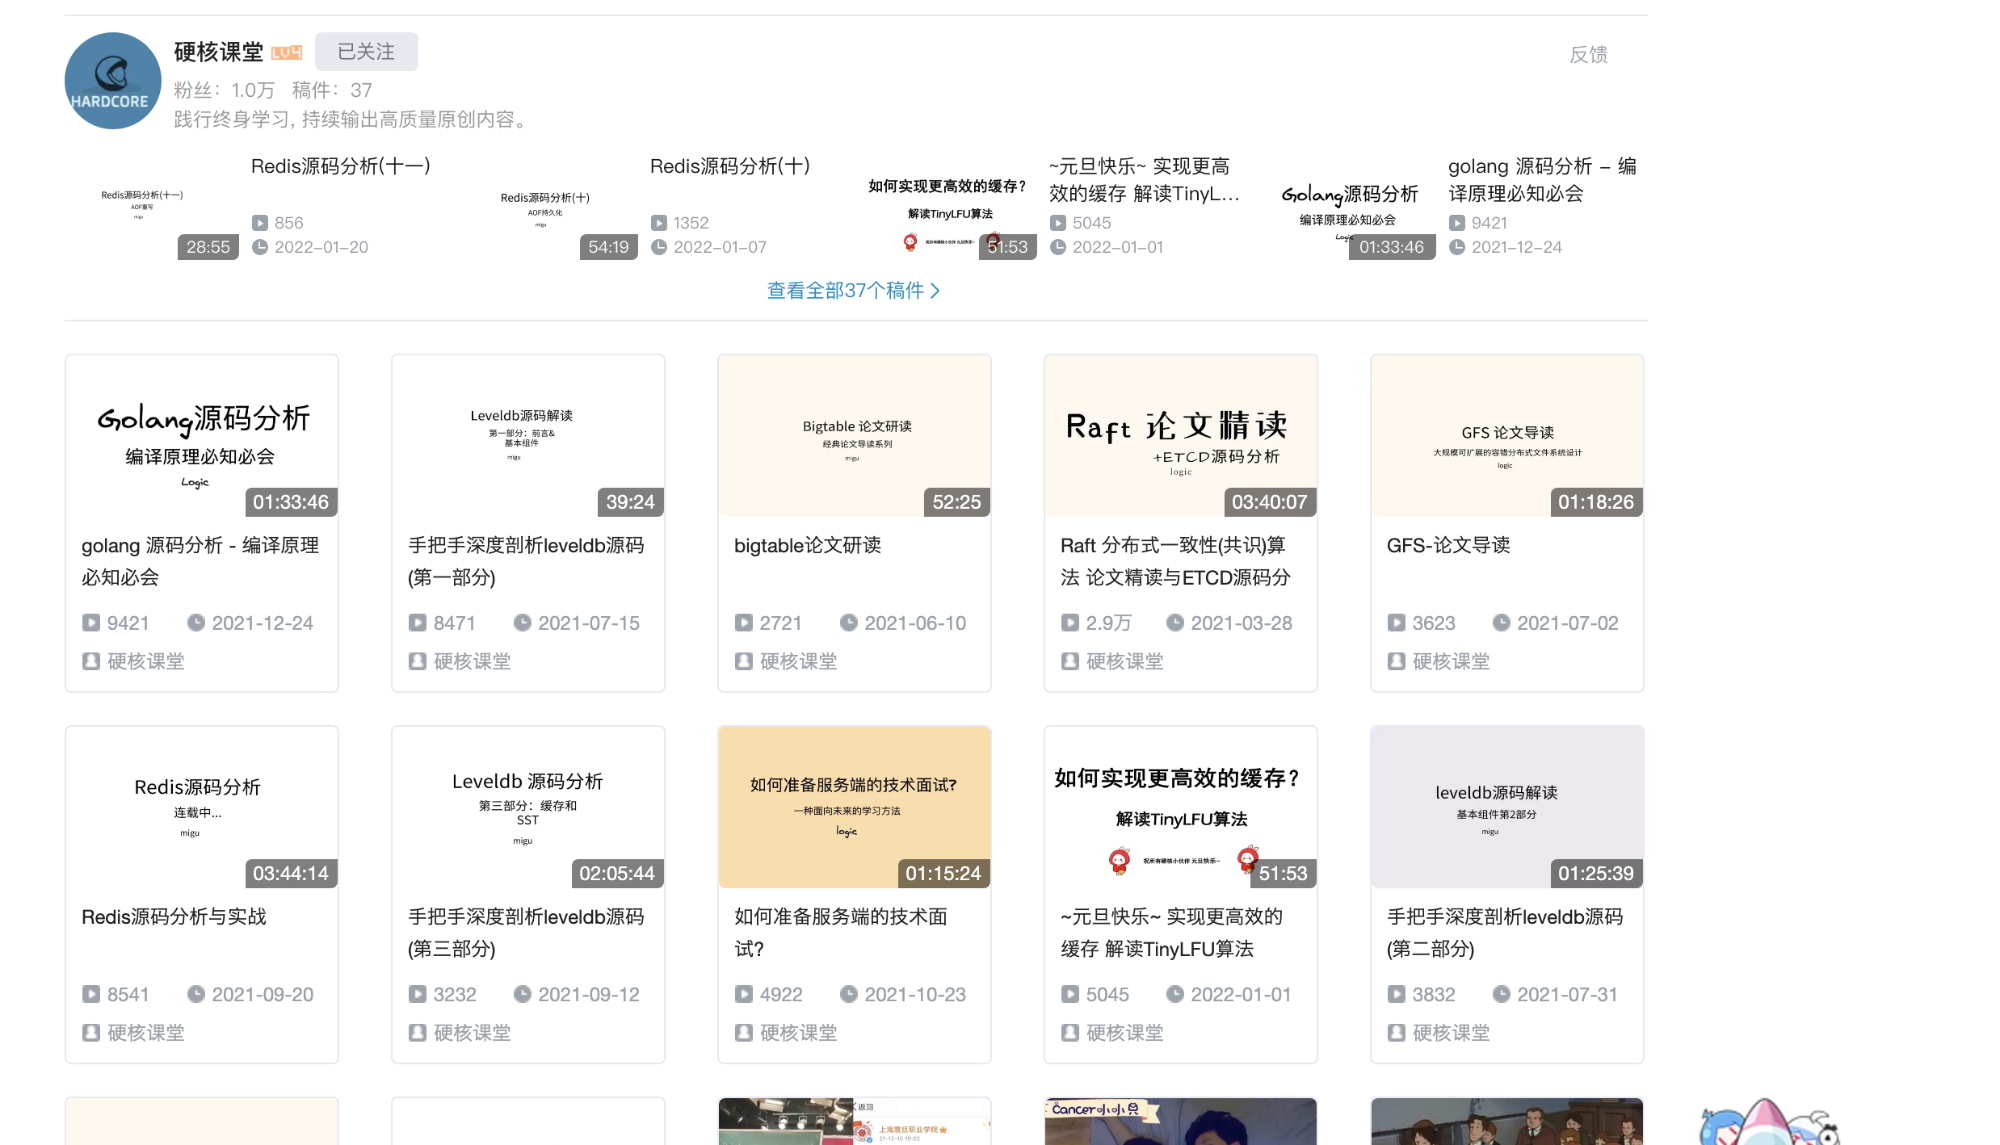Click play count icon beside 3832
The image size is (2000, 1145).
pos(1396,994)
